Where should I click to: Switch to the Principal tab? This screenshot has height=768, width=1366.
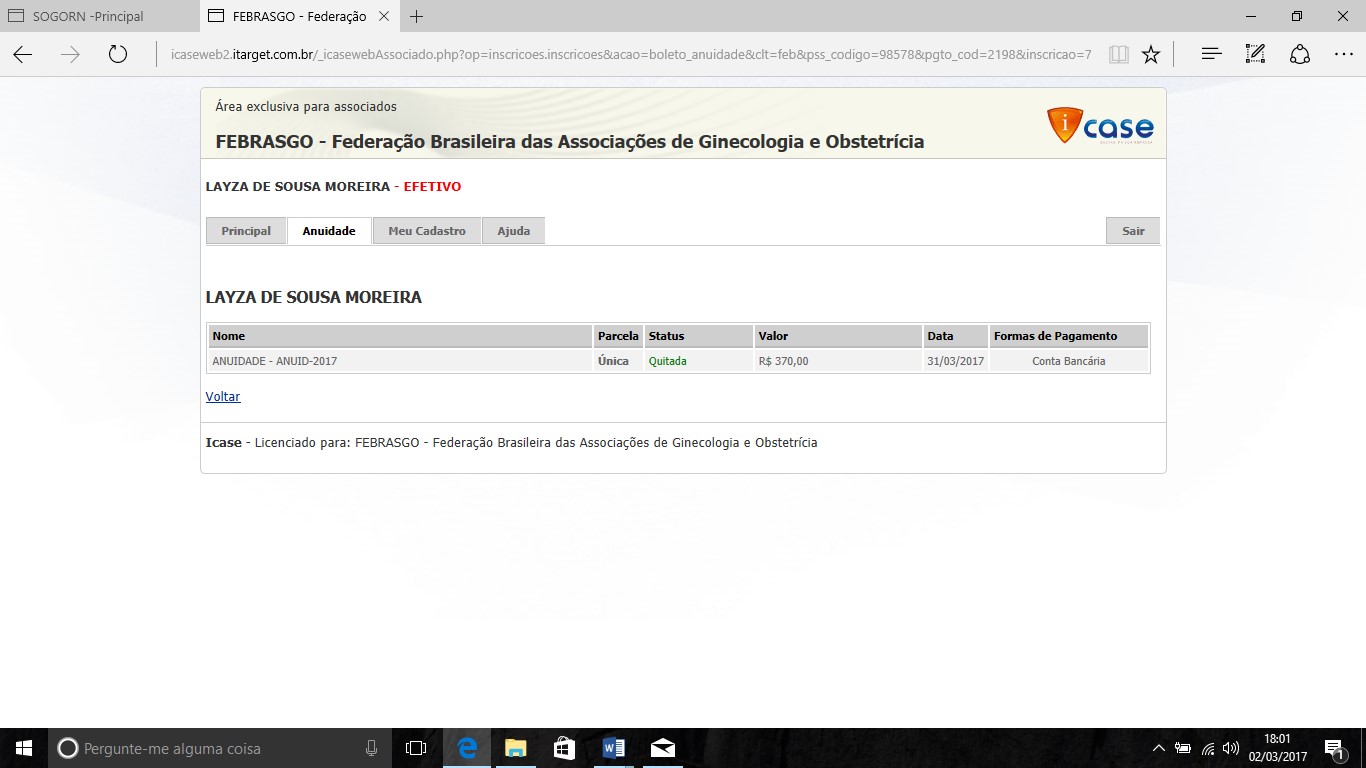pos(246,231)
